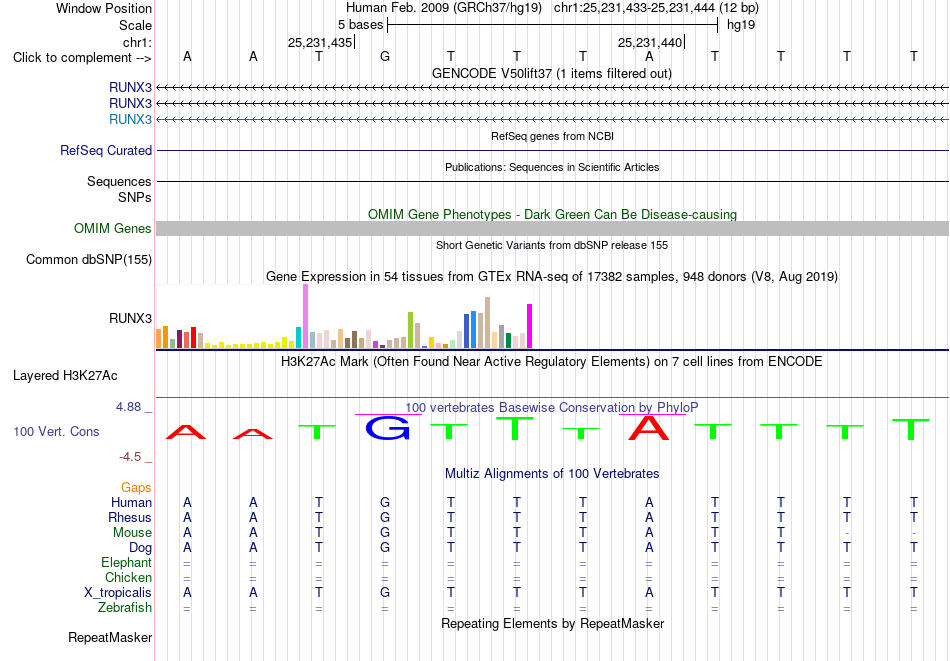The height and width of the screenshot is (661, 950).
Task: Select the Mouse alignment row label
Action: tap(132, 533)
